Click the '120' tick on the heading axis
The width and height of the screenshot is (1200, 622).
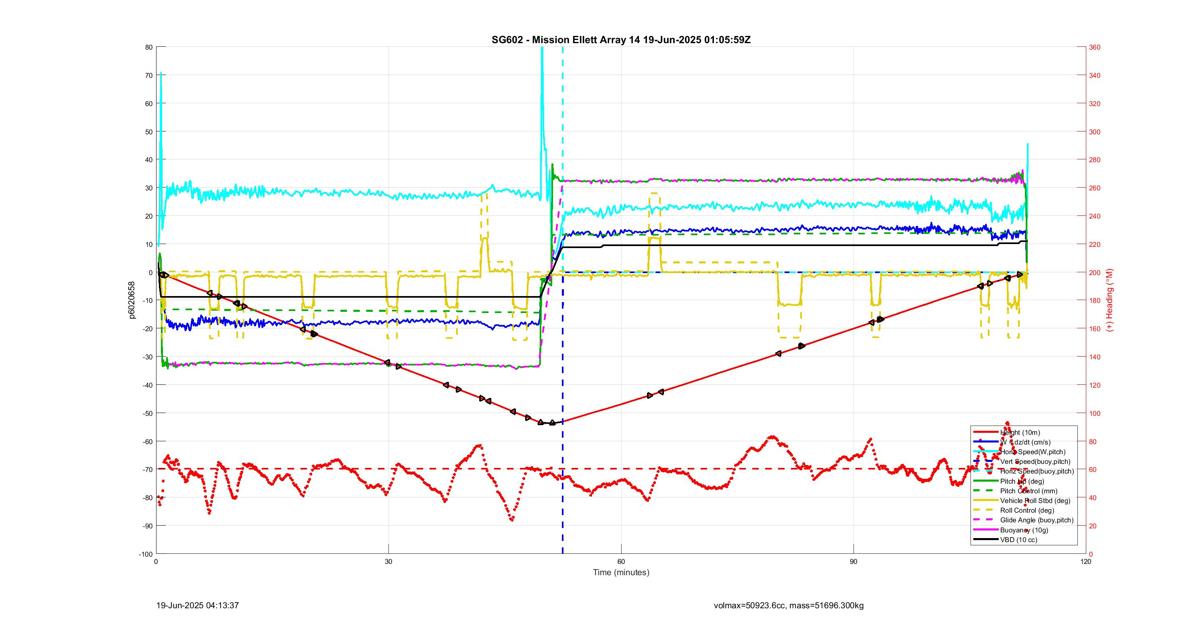coord(1095,385)
